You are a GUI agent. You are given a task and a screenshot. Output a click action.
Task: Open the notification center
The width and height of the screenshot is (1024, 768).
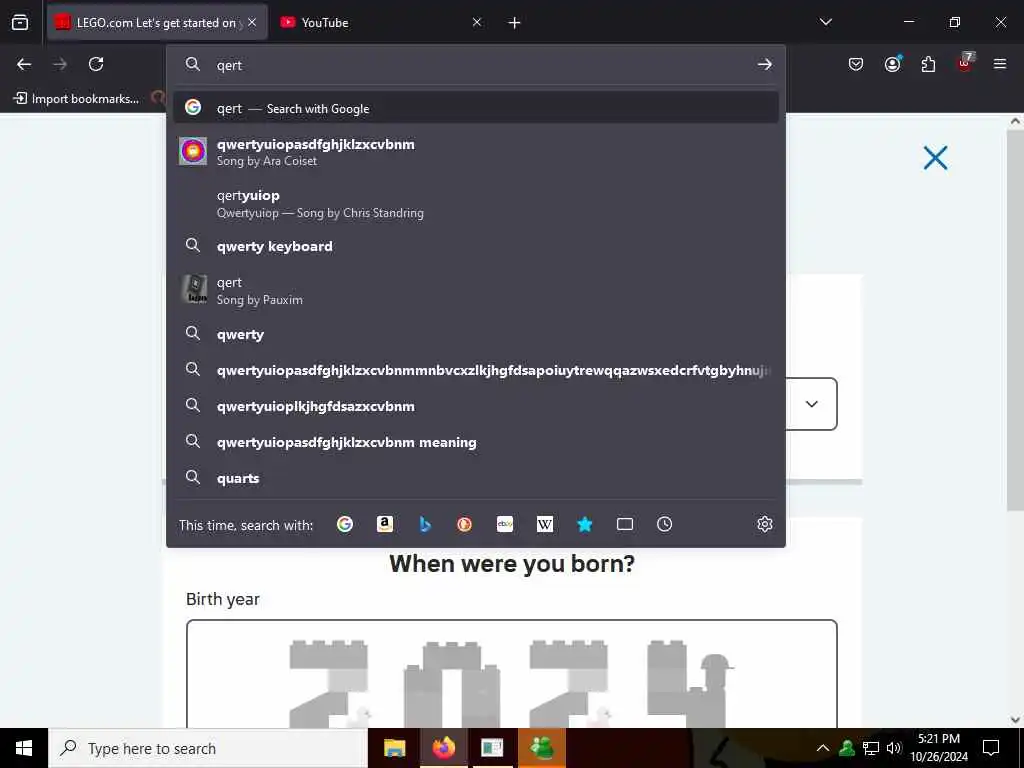point(991,748)
